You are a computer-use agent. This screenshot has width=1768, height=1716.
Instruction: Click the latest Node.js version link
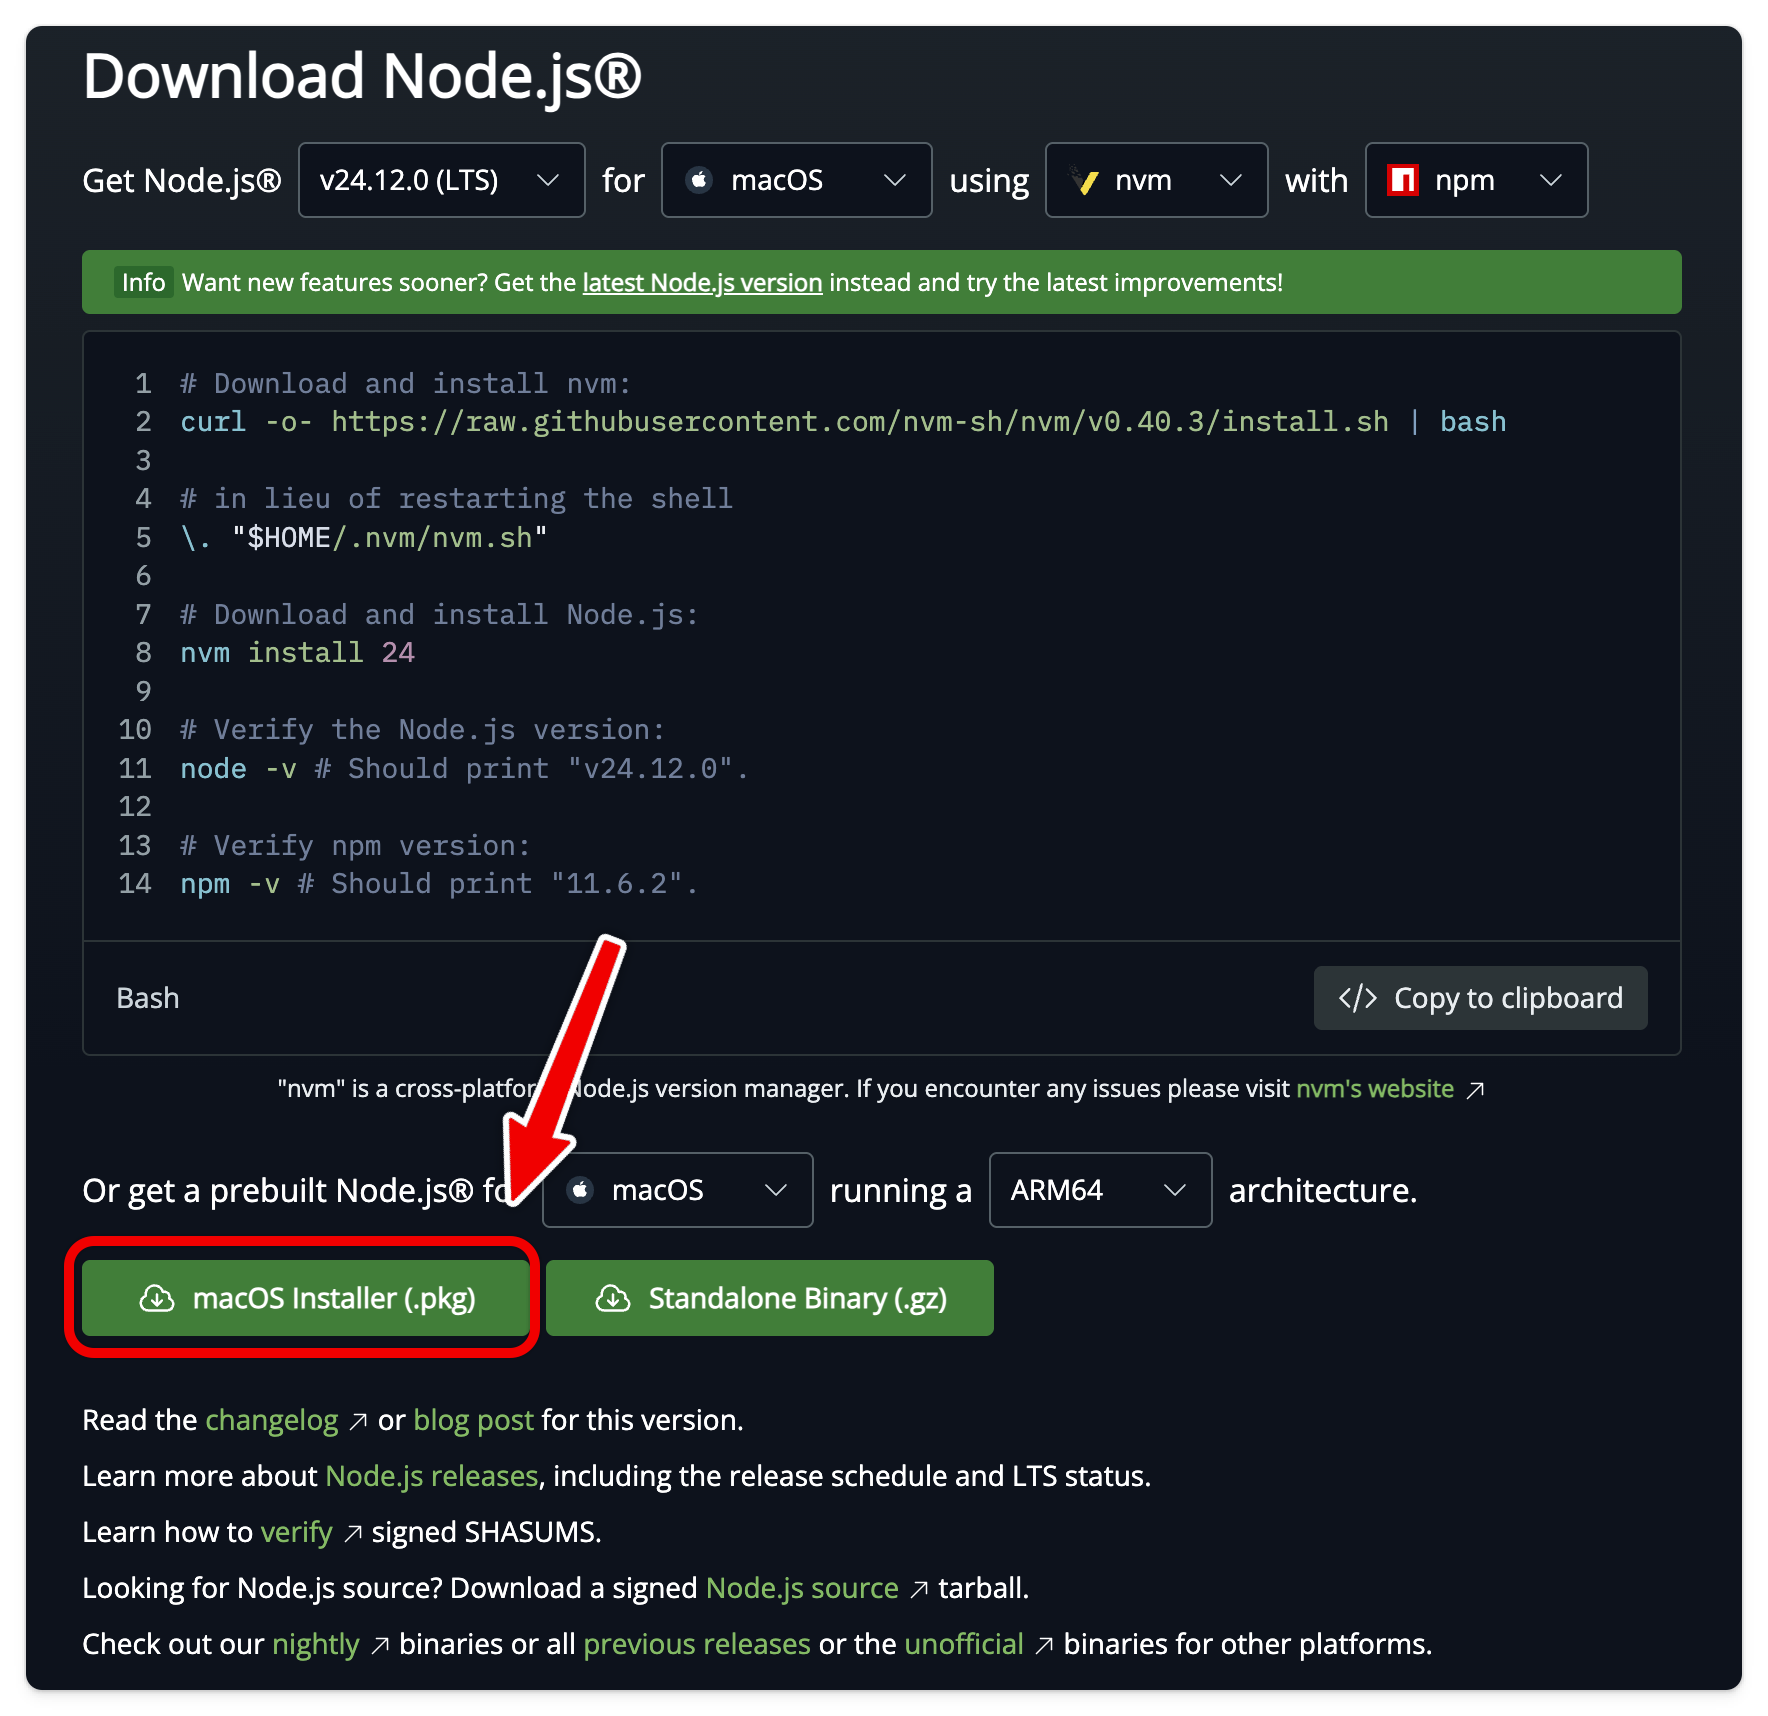(x=702, y=283)
